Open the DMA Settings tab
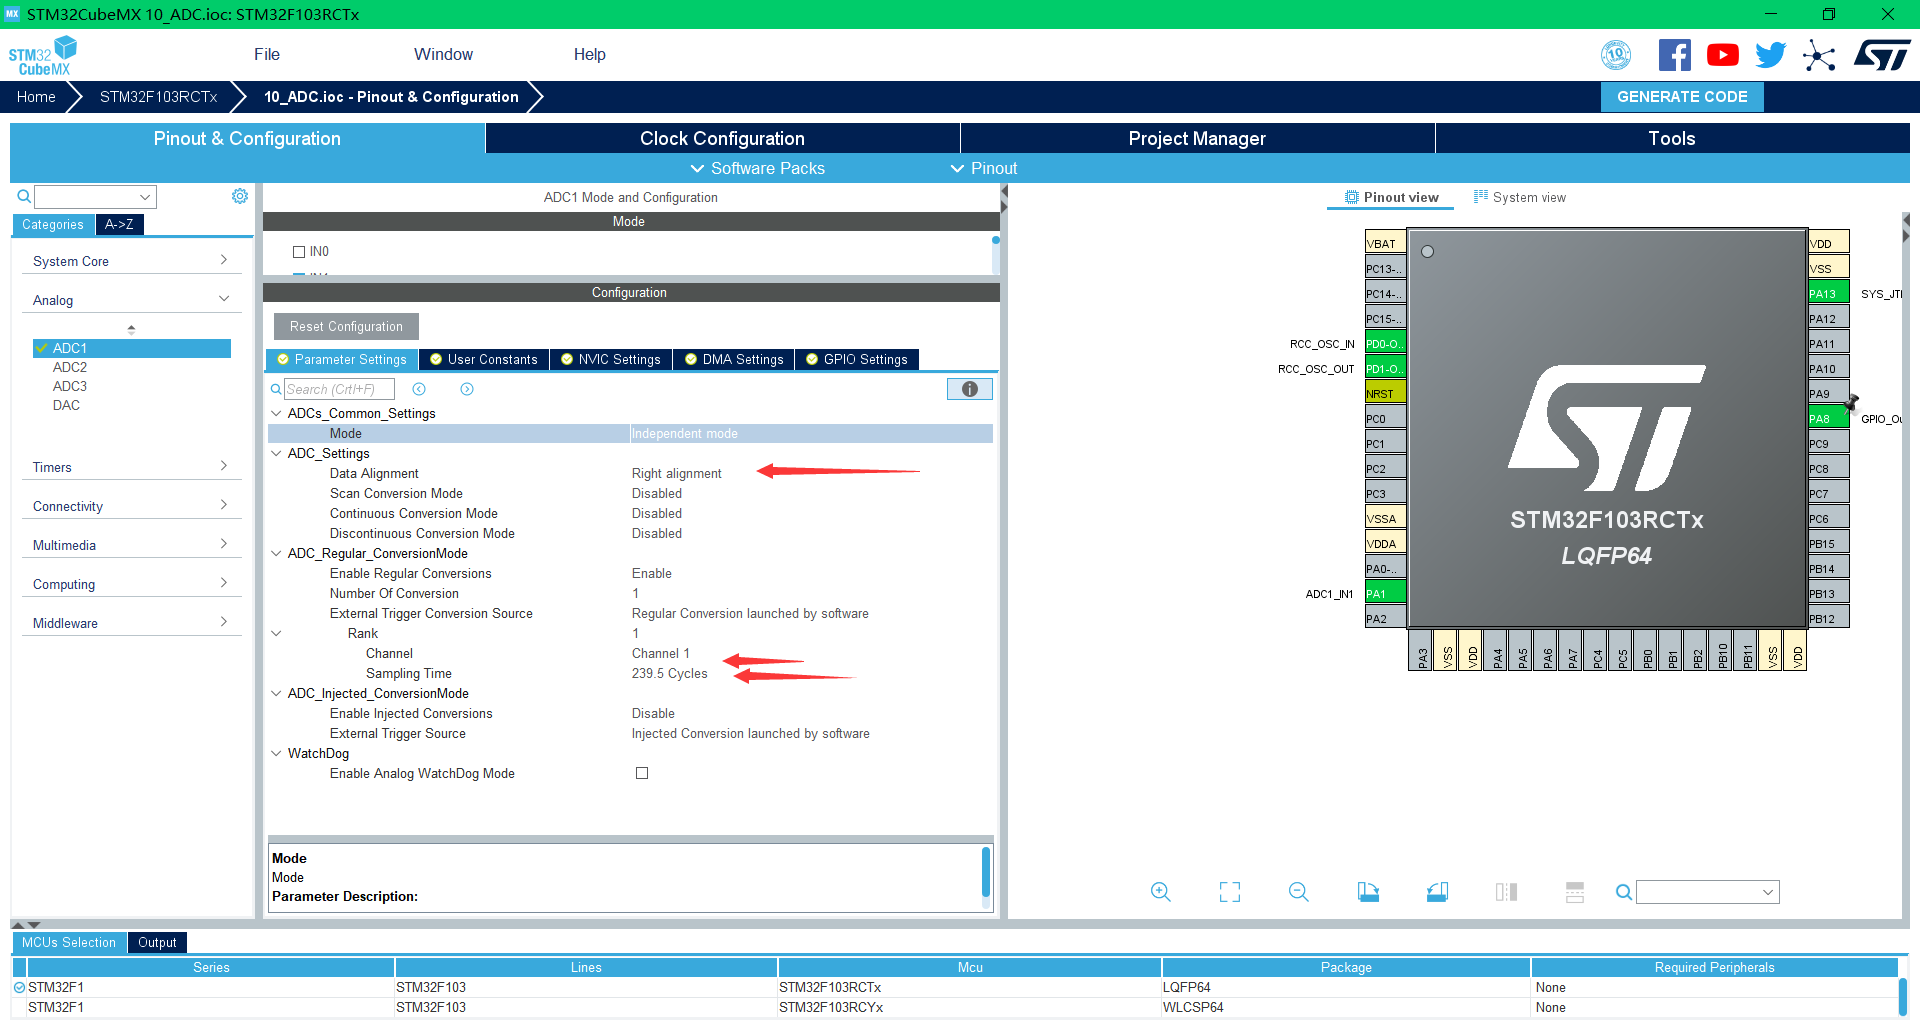 tap(734, 360)
